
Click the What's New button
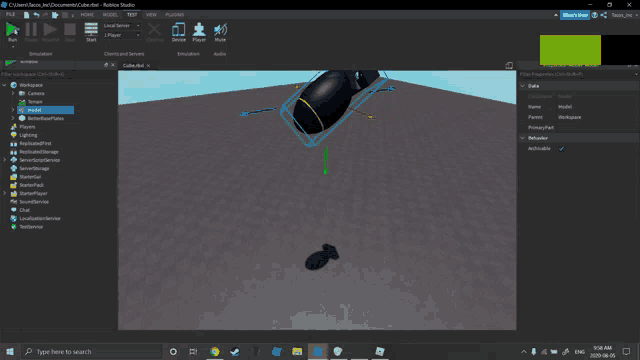(575, 15)
